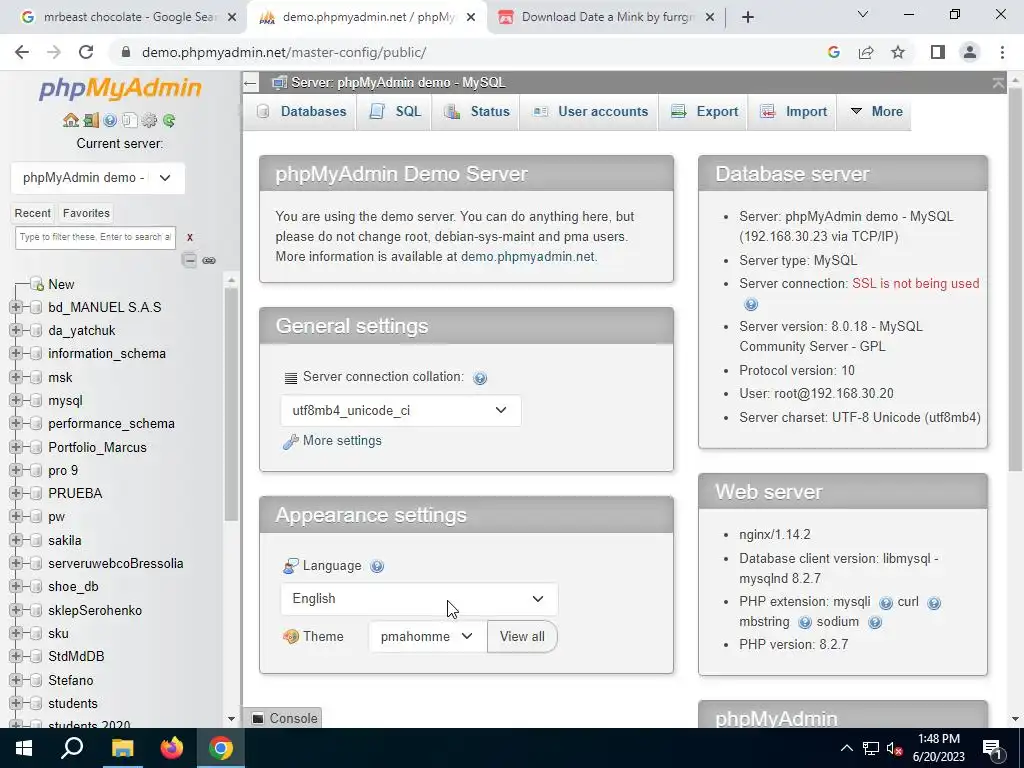Clear the database filter with red X
The width and height of the screenshot is (1024, 768).
pyautogui.click(x=189, y=238)
